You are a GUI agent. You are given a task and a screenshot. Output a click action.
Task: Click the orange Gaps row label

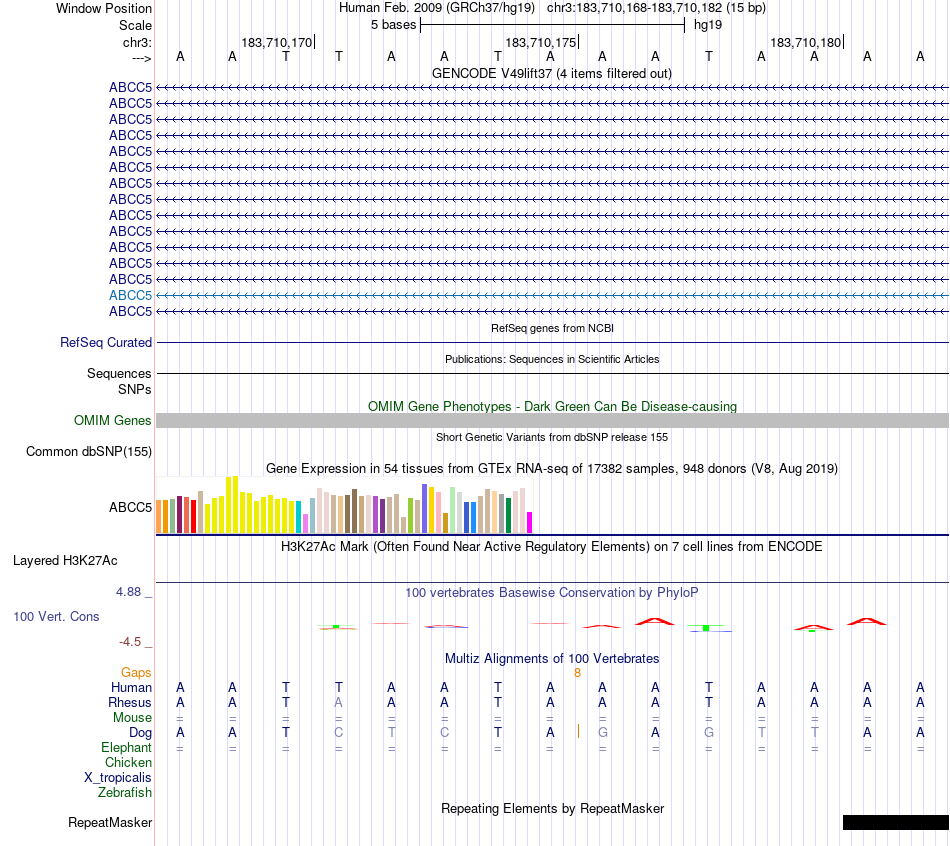[x=136, y=673]
